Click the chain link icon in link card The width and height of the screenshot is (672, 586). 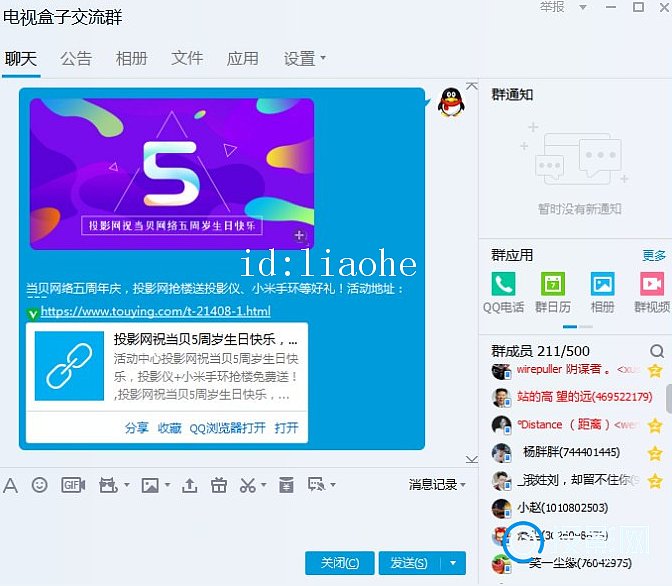pos(69,366)
